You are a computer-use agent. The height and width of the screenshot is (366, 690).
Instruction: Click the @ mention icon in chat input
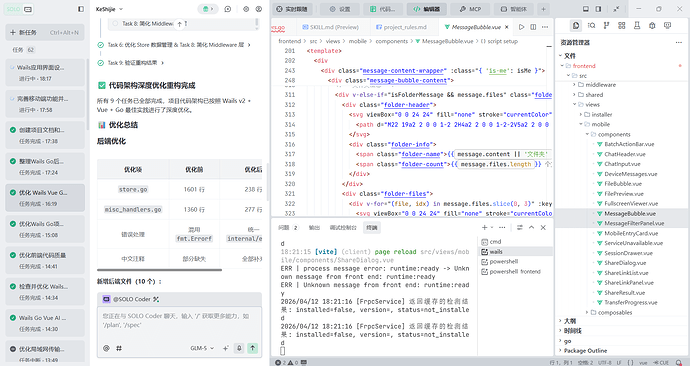point(106,348)
